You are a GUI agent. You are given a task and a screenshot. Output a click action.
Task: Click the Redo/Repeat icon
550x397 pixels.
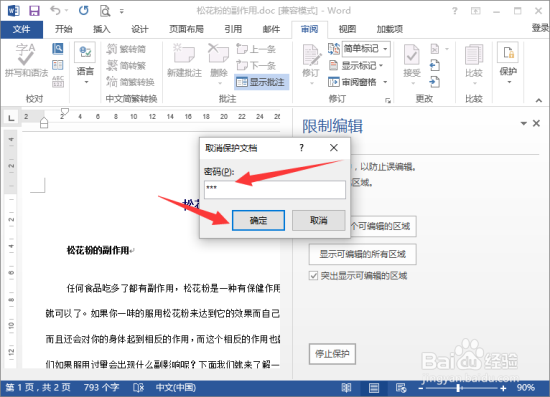pos(84,11)
